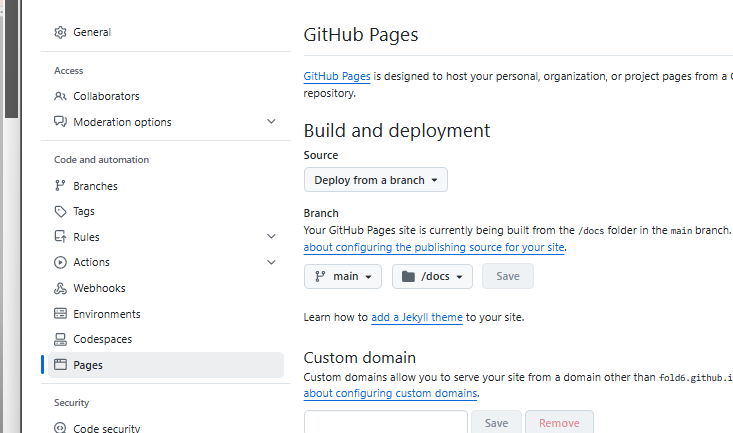Open the main branch dropdown
The height and width of the screenshot is (433, 733).
[x=343, y=276]
